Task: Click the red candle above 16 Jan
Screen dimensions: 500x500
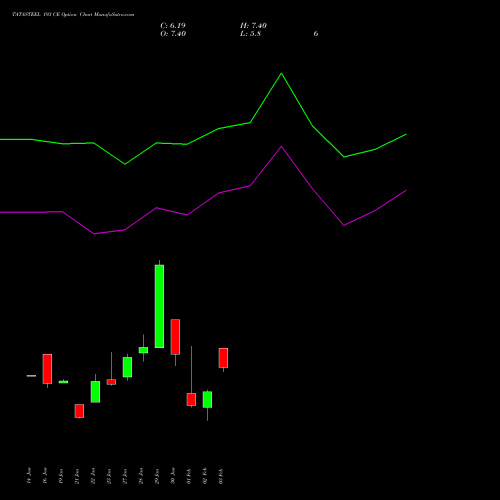Action: pyautogui.click(x=47, y=369)
